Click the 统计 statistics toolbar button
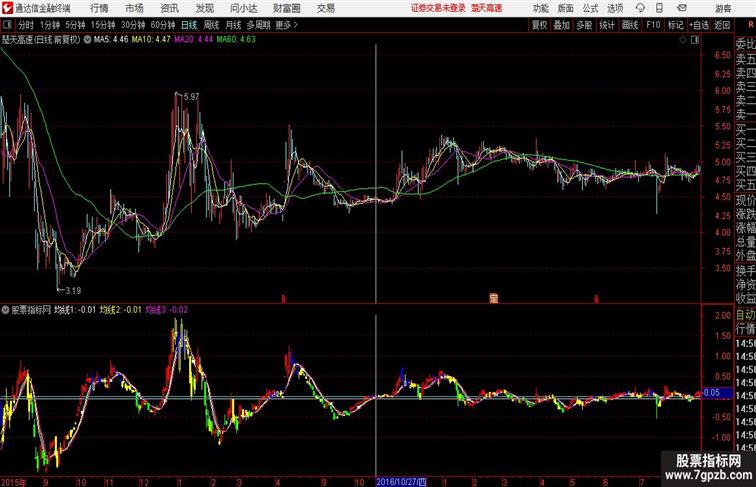The height and width of the screenshot is (487, 756). [607, 25]
